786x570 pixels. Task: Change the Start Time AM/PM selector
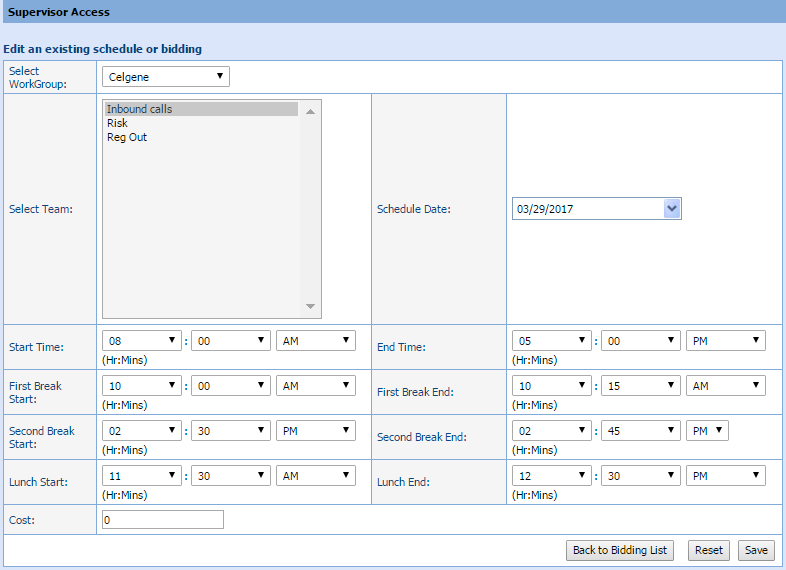pyautogui.click(x=316, y=341)
